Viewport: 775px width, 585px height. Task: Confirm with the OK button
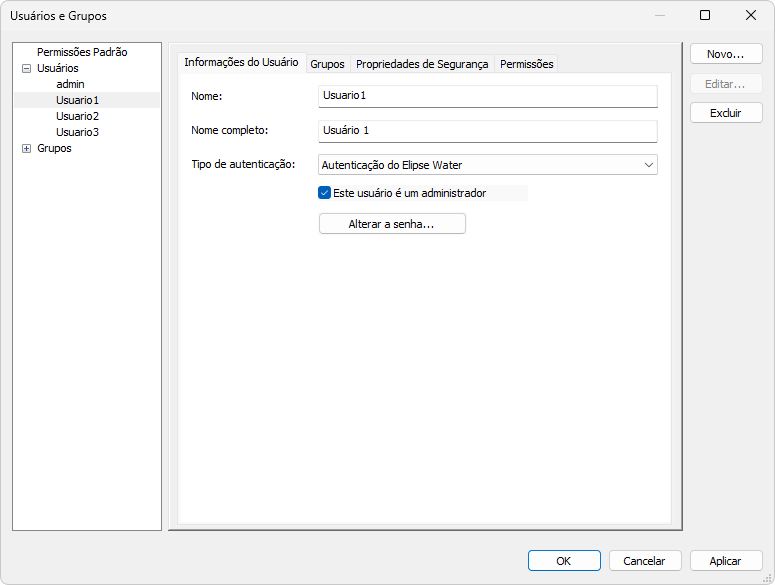click(x=564, y=561)
